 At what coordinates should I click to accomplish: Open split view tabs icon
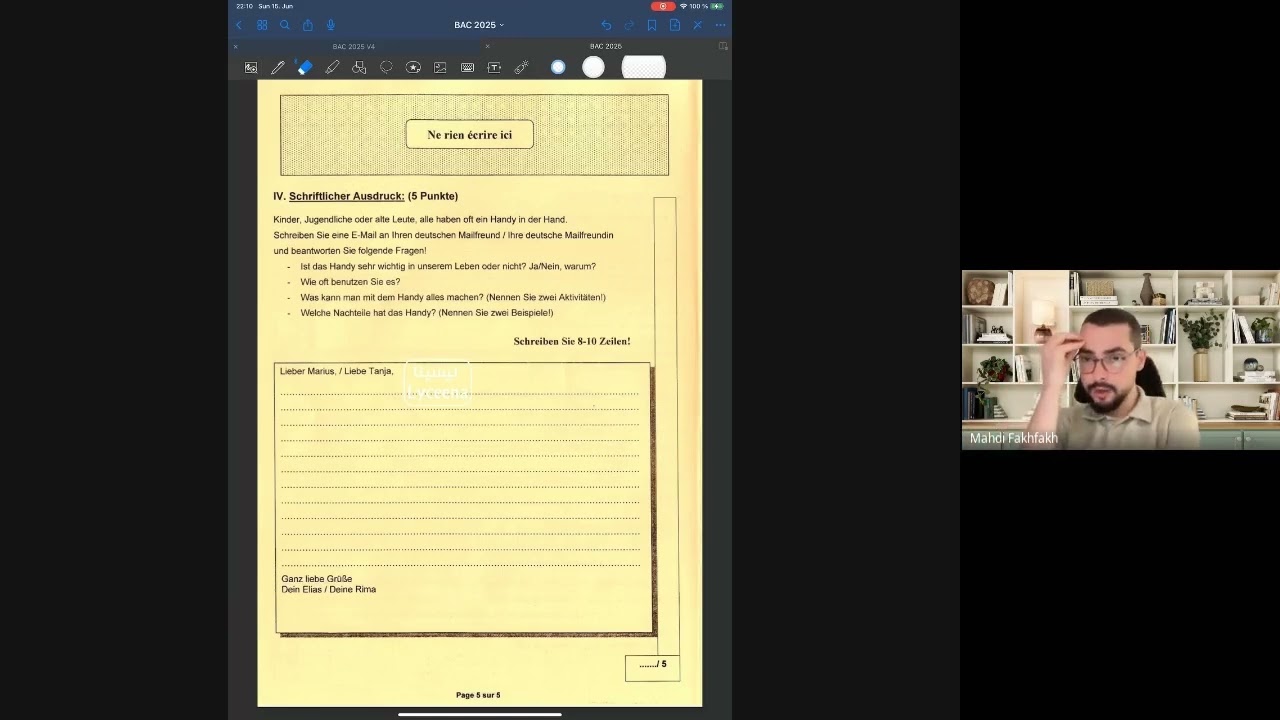tap(723, 46)
